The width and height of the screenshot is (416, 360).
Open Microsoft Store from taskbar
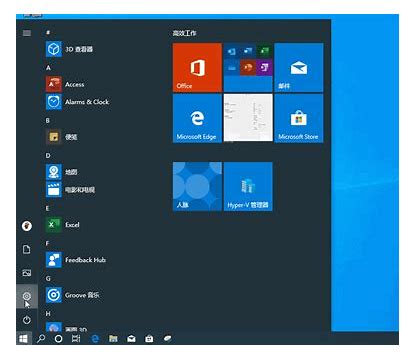pyautogui.click(x=149, y=339)
